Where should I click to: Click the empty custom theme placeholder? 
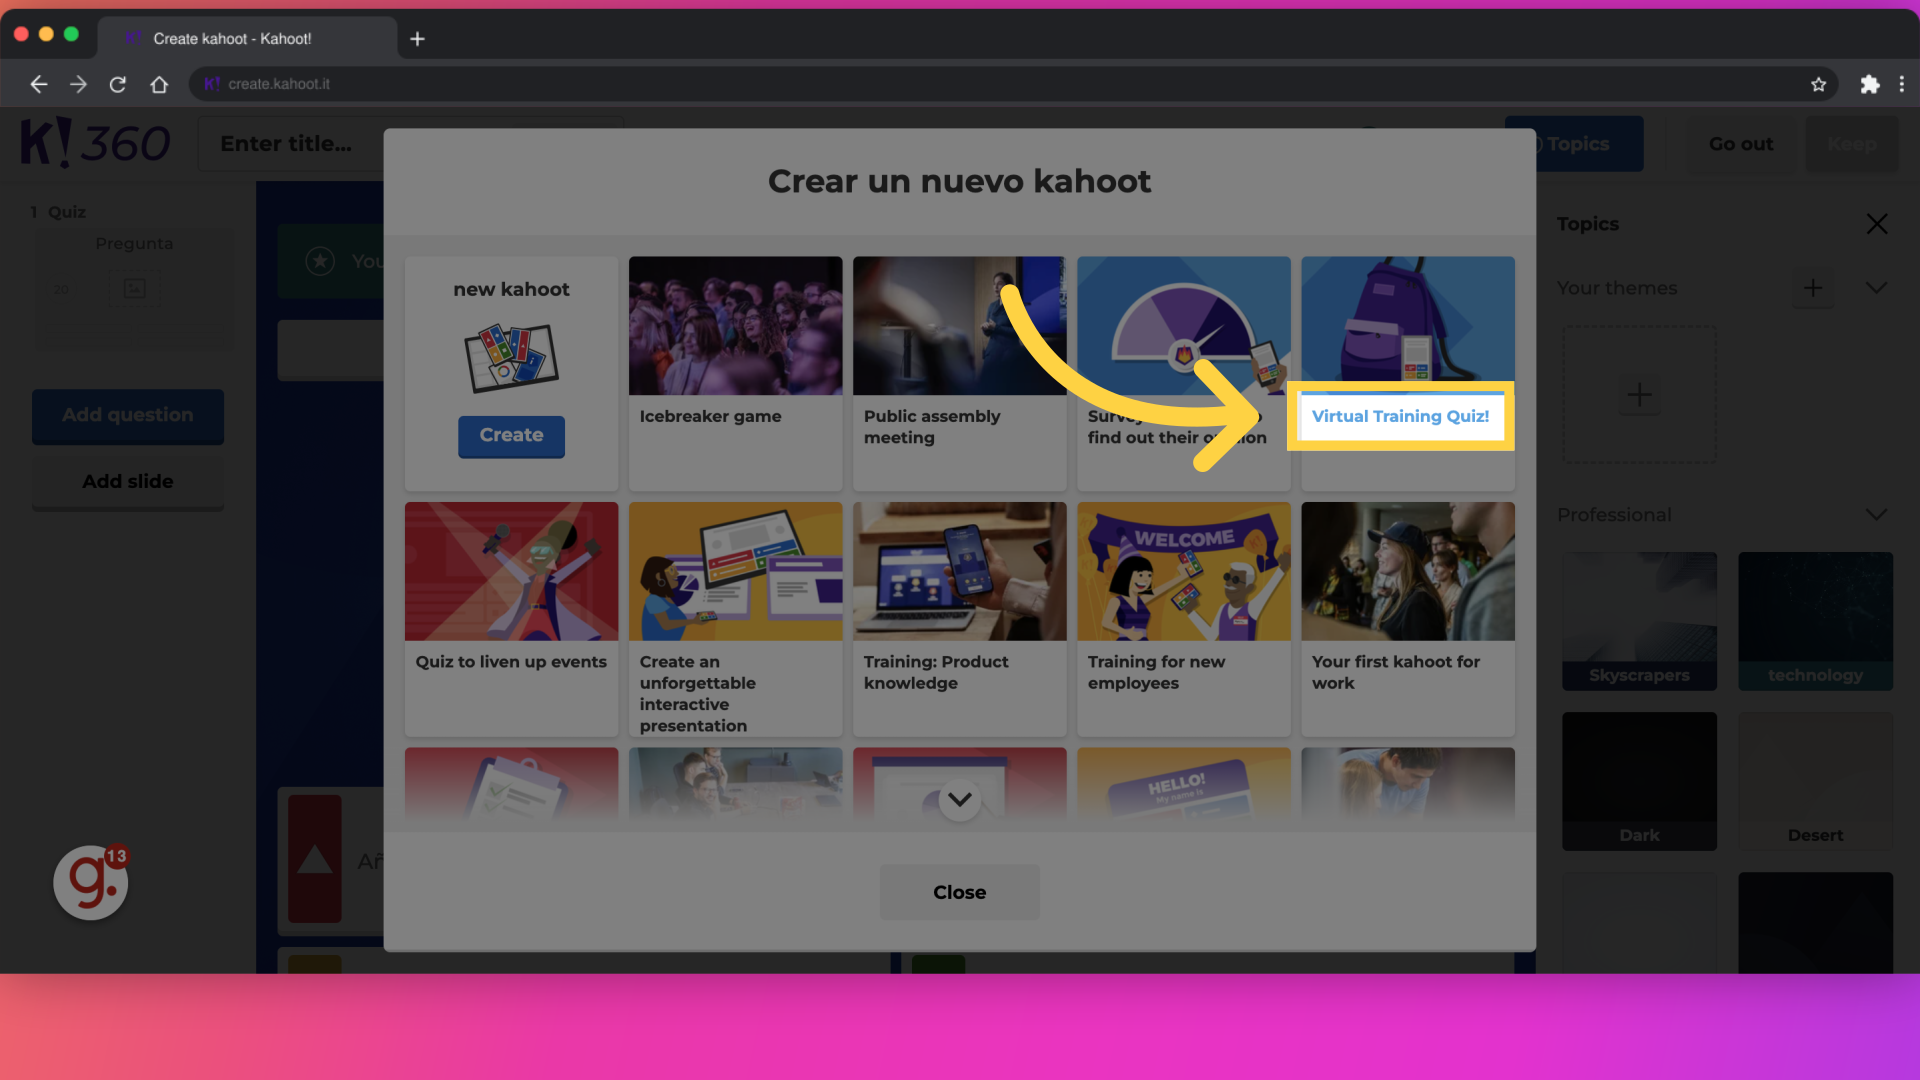pyautogui.click(x=1639, y=394)
